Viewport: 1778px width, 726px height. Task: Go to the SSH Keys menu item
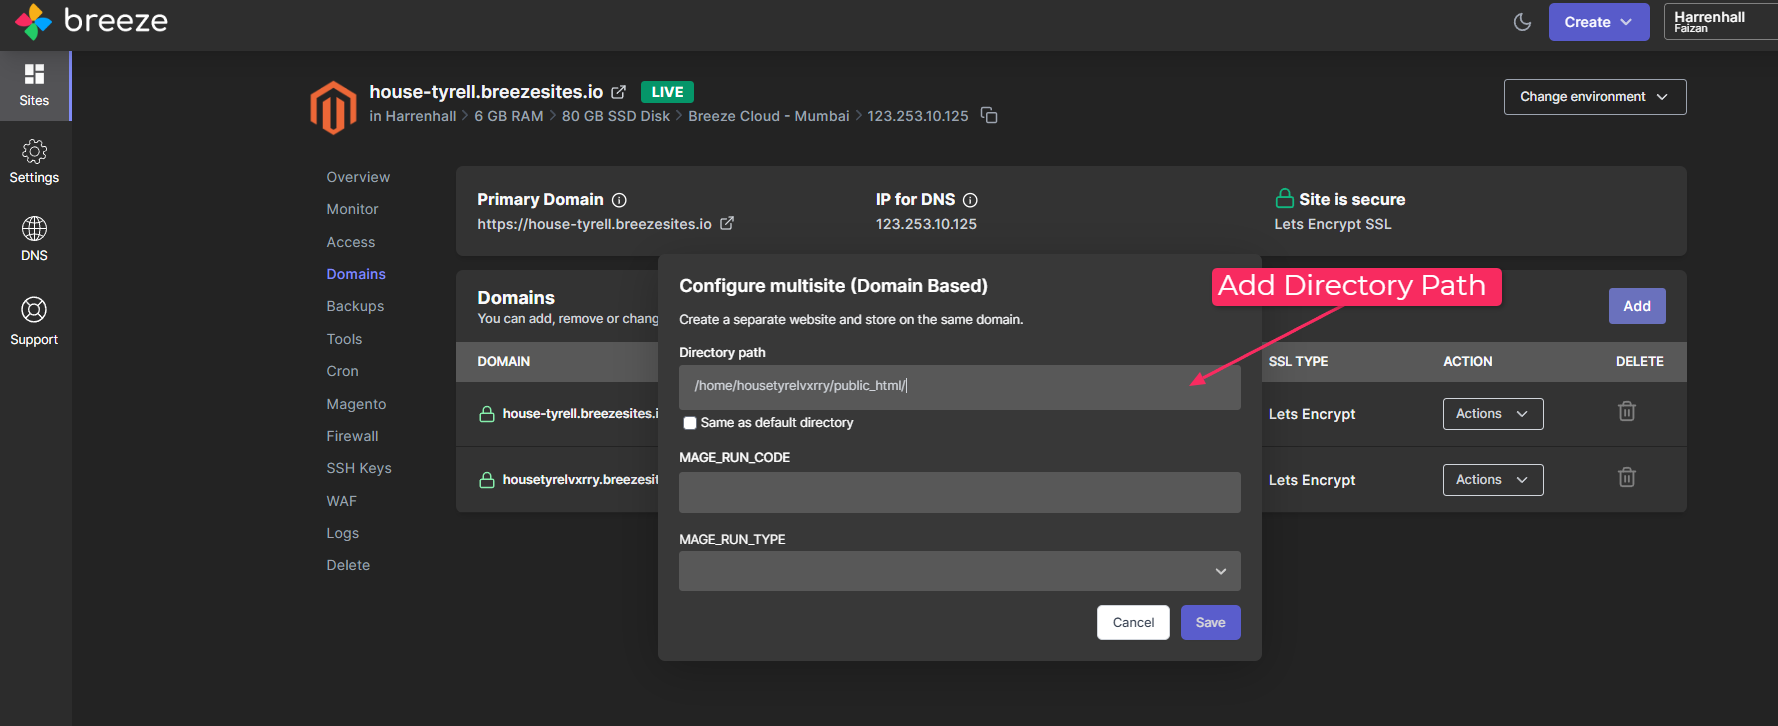(x=359, y=468)
